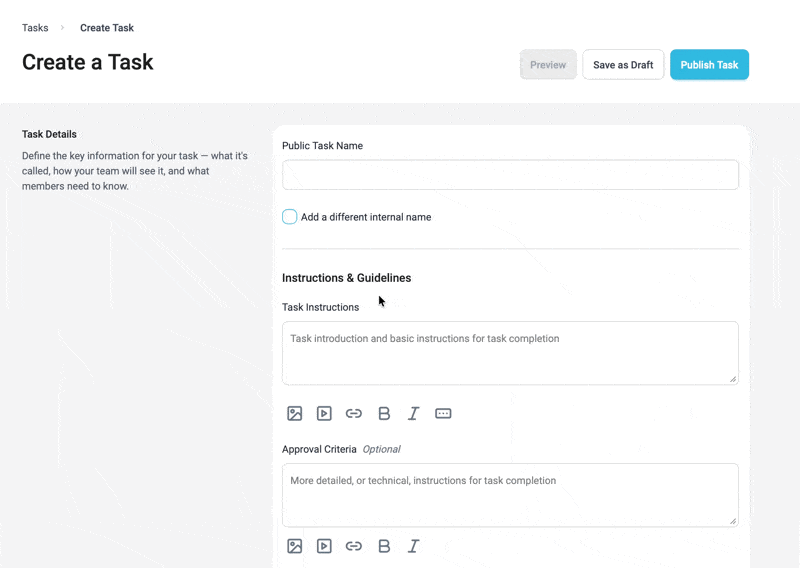
Task: Publish the task
Action: tap(709, 65)
